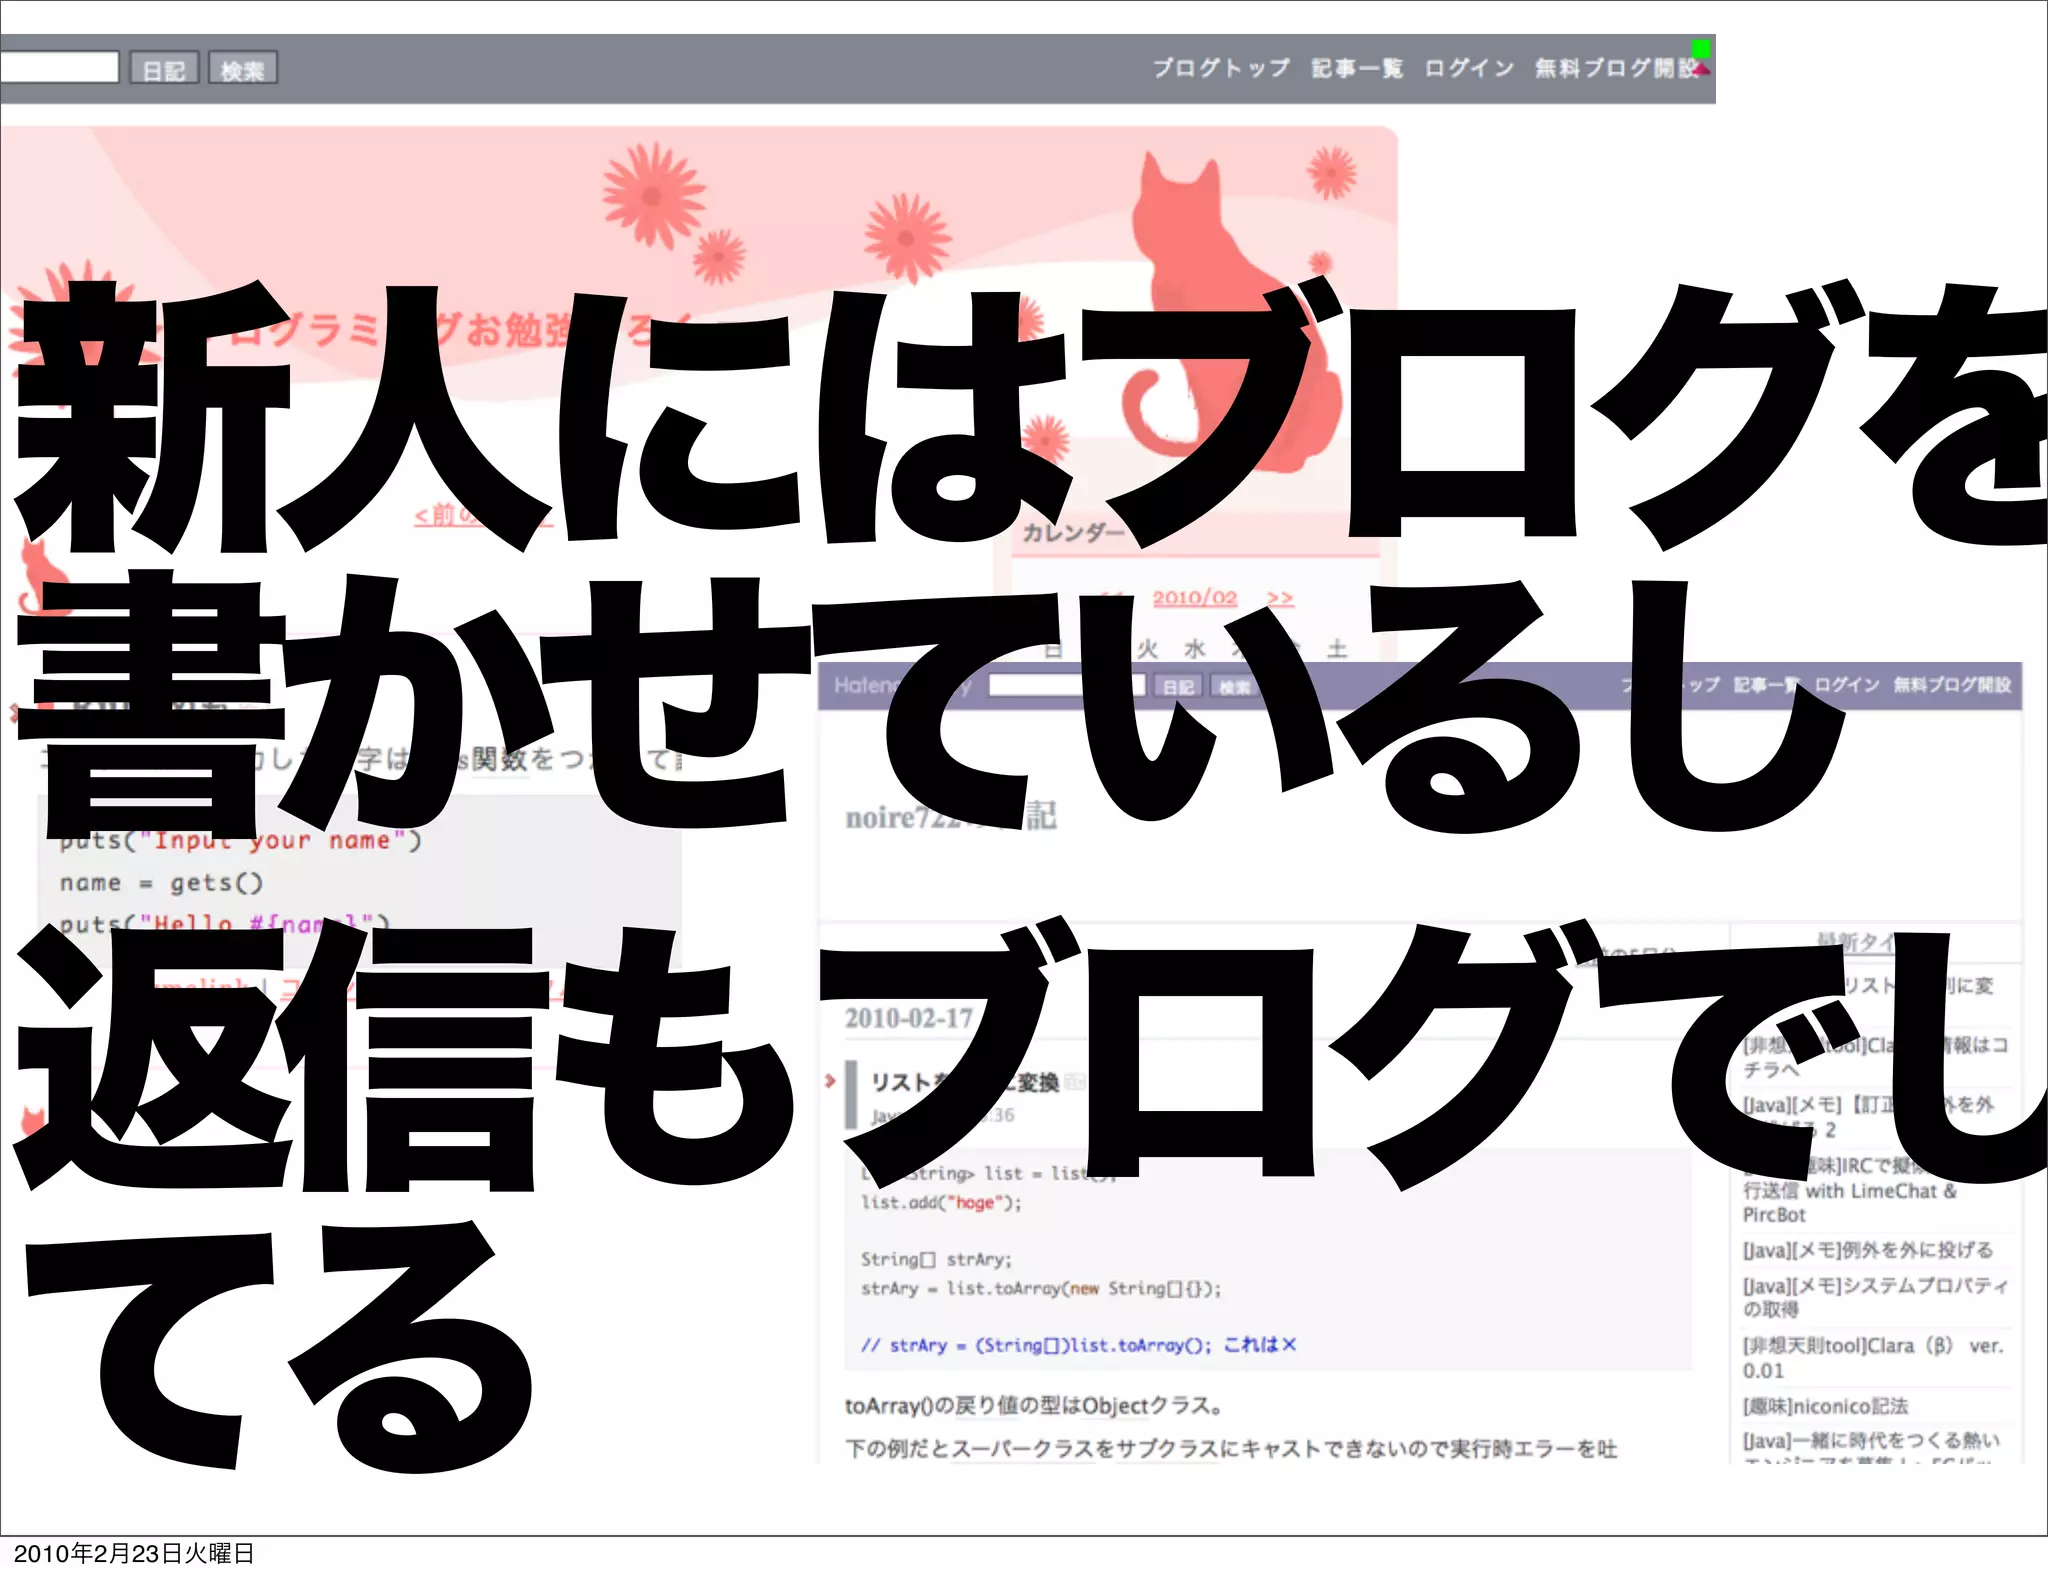Image resolution: width=2048 pixels, height=1576 pixels.
Task: Open the ブログトップ menu link
Action: tap(1221, 68)
